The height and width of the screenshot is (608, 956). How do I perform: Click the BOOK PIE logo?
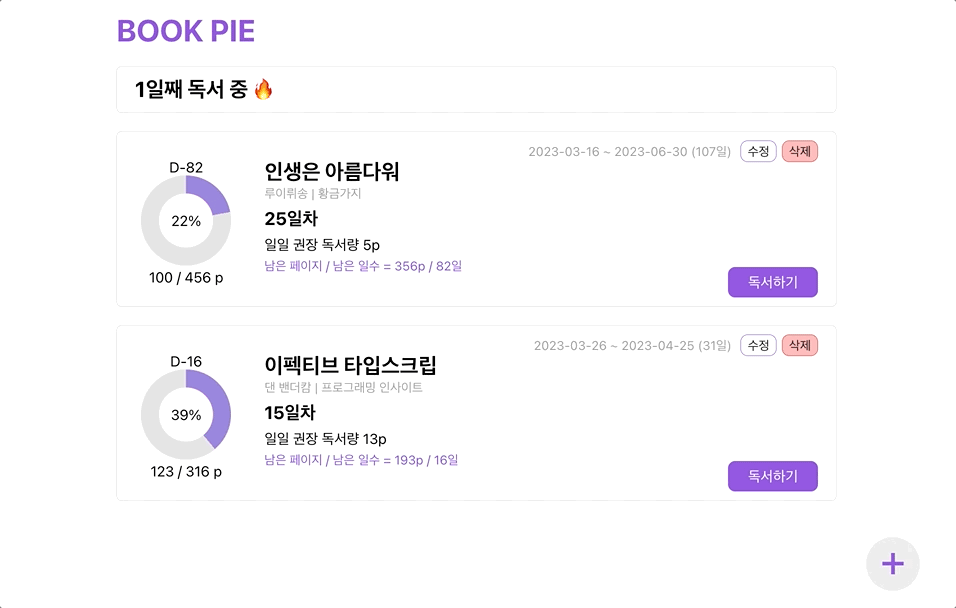(186, 31)
